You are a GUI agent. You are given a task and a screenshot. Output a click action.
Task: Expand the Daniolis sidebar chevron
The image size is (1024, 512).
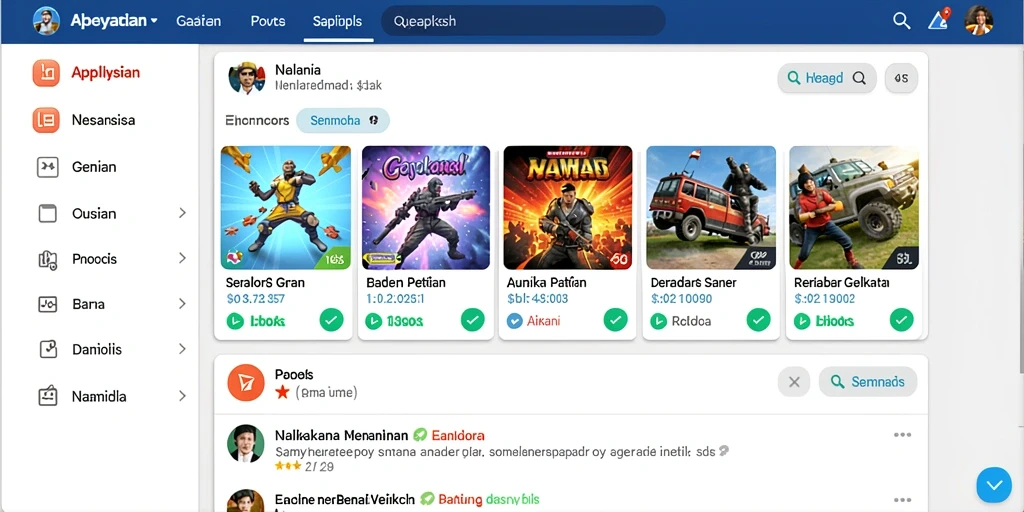pyautogui.click(x=182, y=349)
